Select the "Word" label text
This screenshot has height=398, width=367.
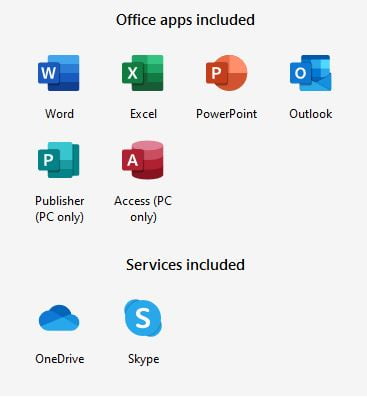(x=59, y=114)
